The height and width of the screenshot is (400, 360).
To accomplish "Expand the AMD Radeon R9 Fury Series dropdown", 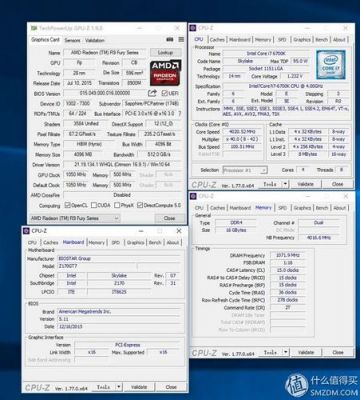I will pos(116,218).
